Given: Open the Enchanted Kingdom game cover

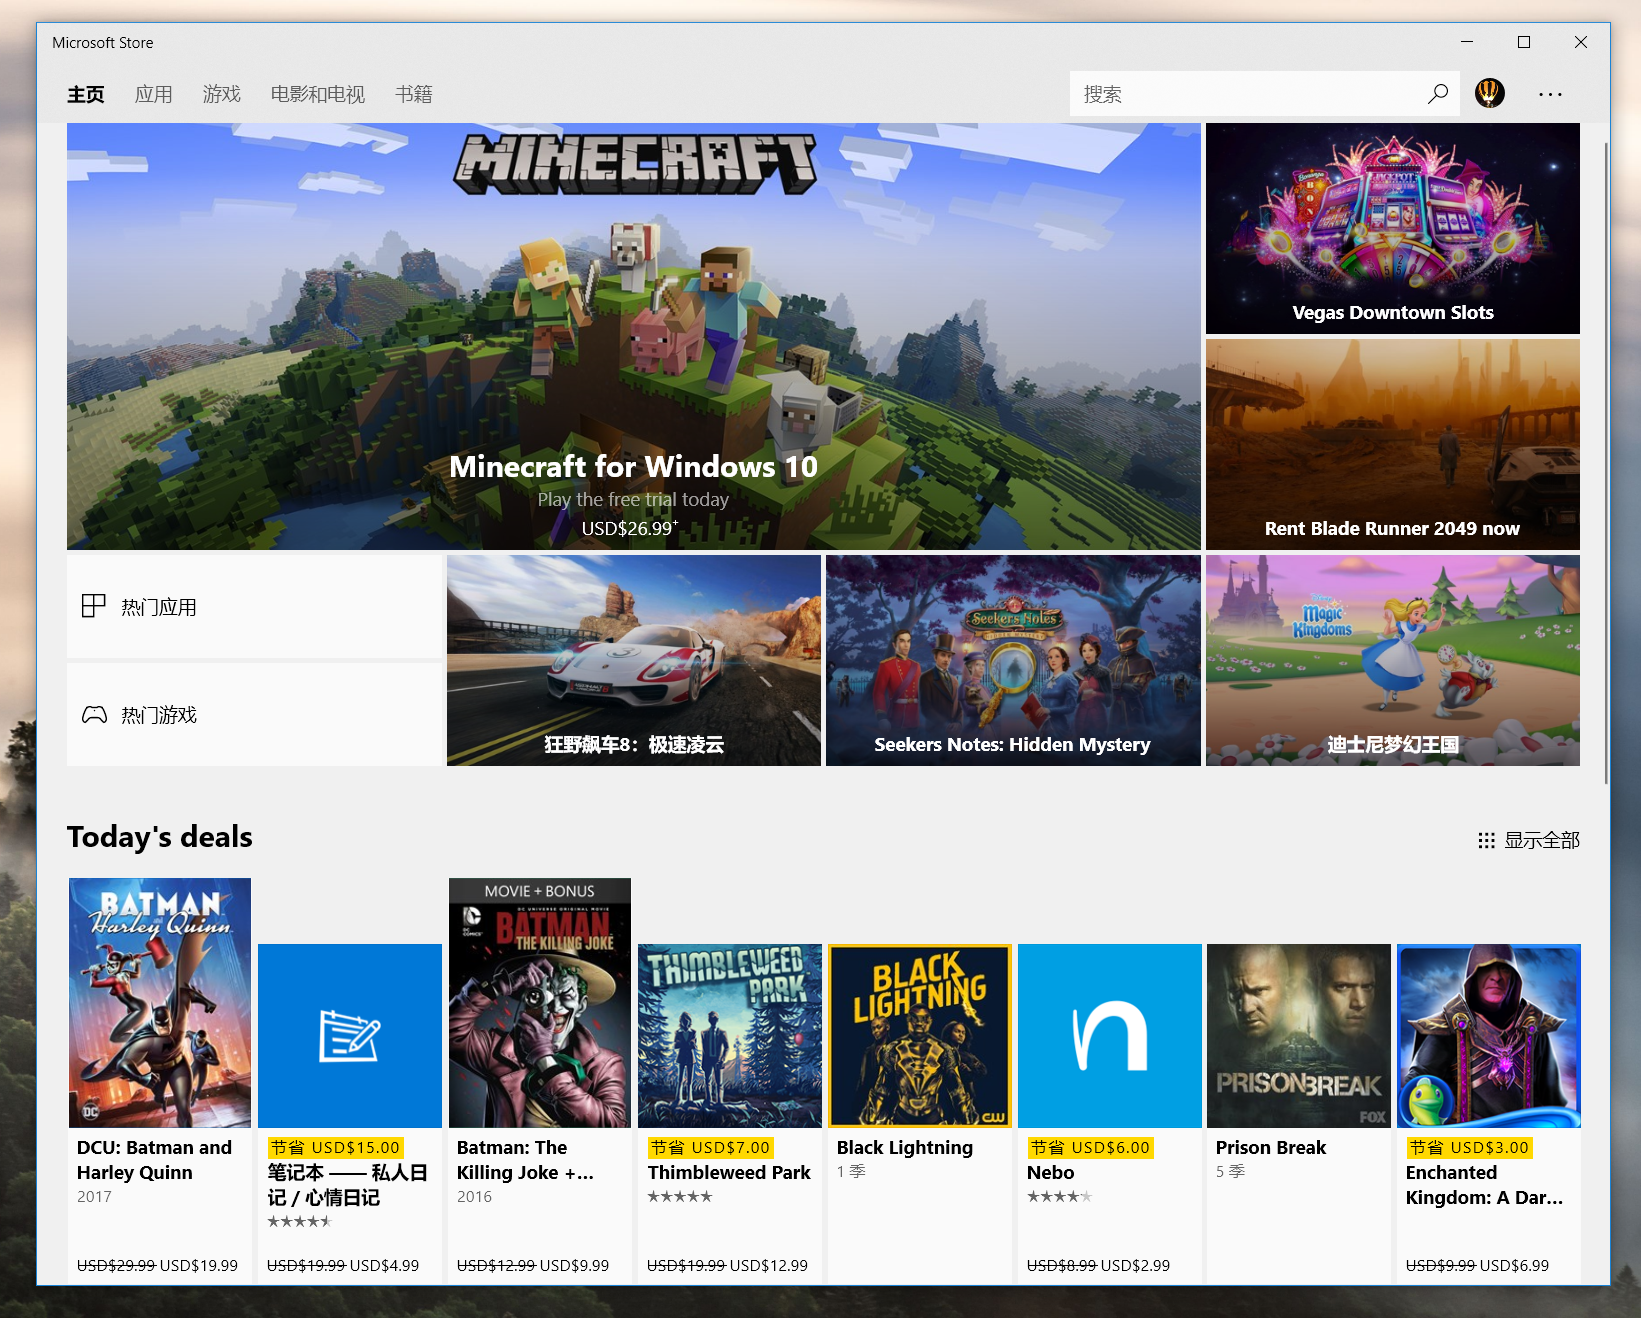Looking at the screenshot, I should coord(1489,1036).
